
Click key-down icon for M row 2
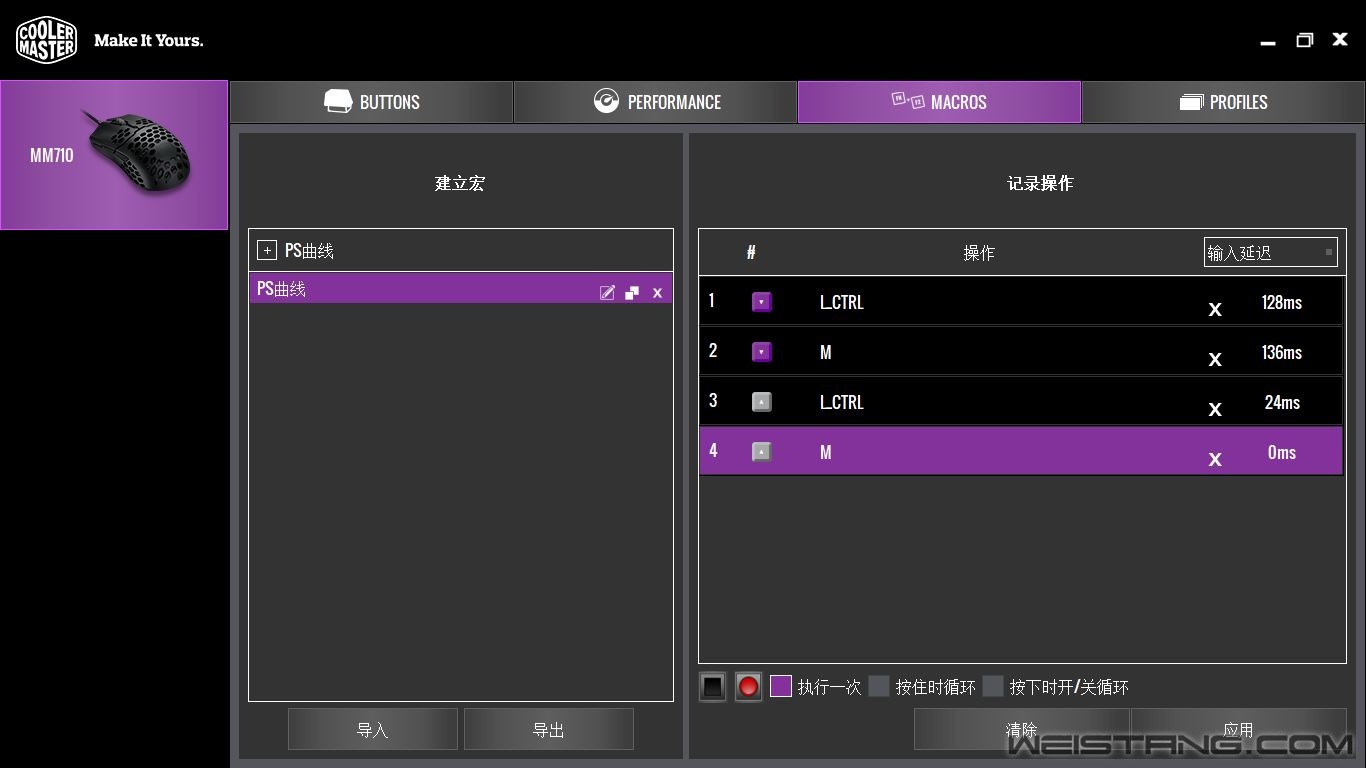tap(762, 352)
